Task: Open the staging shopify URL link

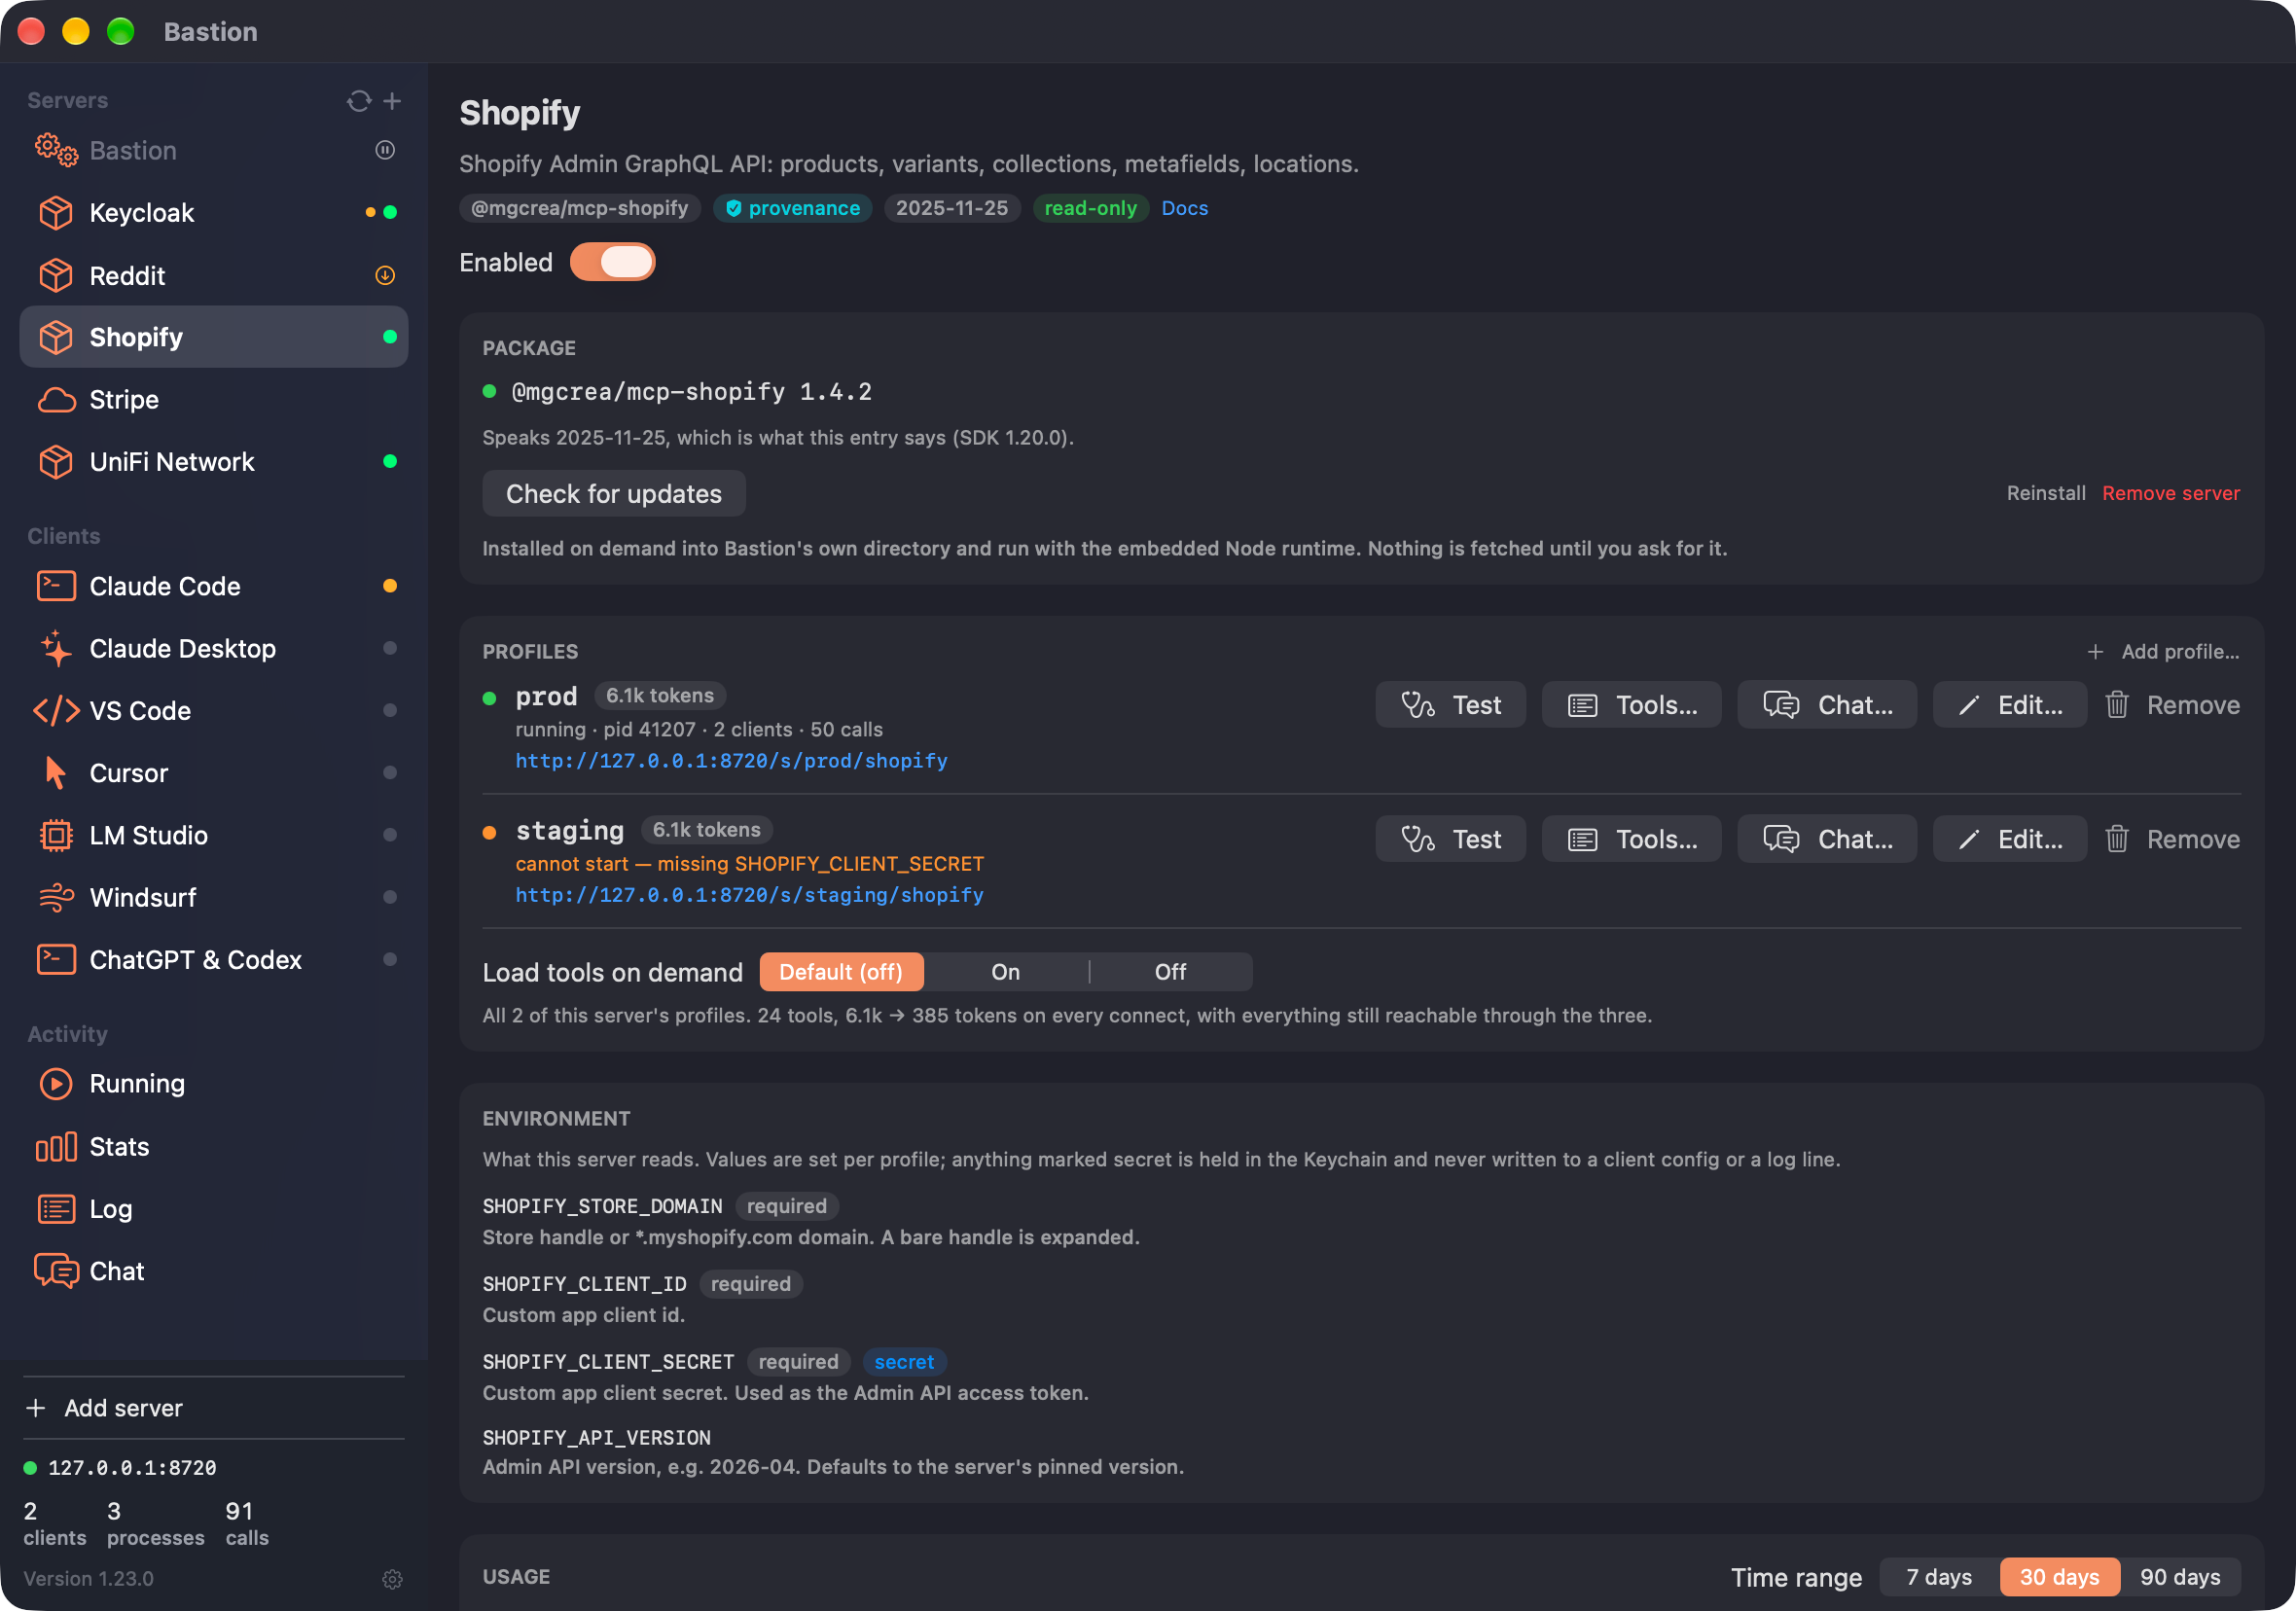Action: (x=749, y=895)
